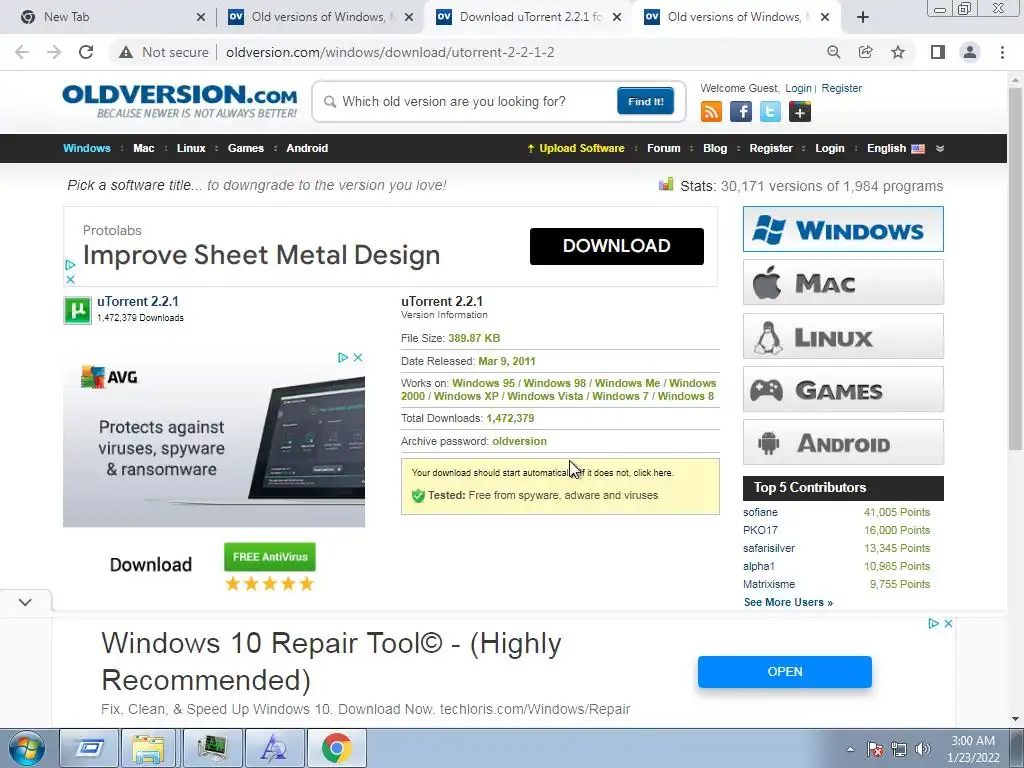Open a new browser tab
Viewport: 1024px width, 768px height.
(863, 17)
